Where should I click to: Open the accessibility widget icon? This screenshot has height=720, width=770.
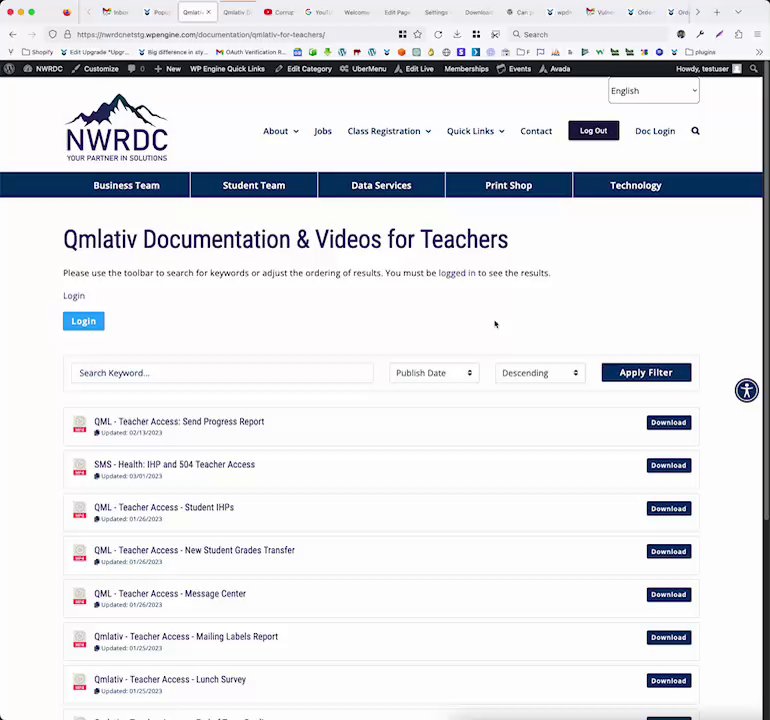[747, 390]
